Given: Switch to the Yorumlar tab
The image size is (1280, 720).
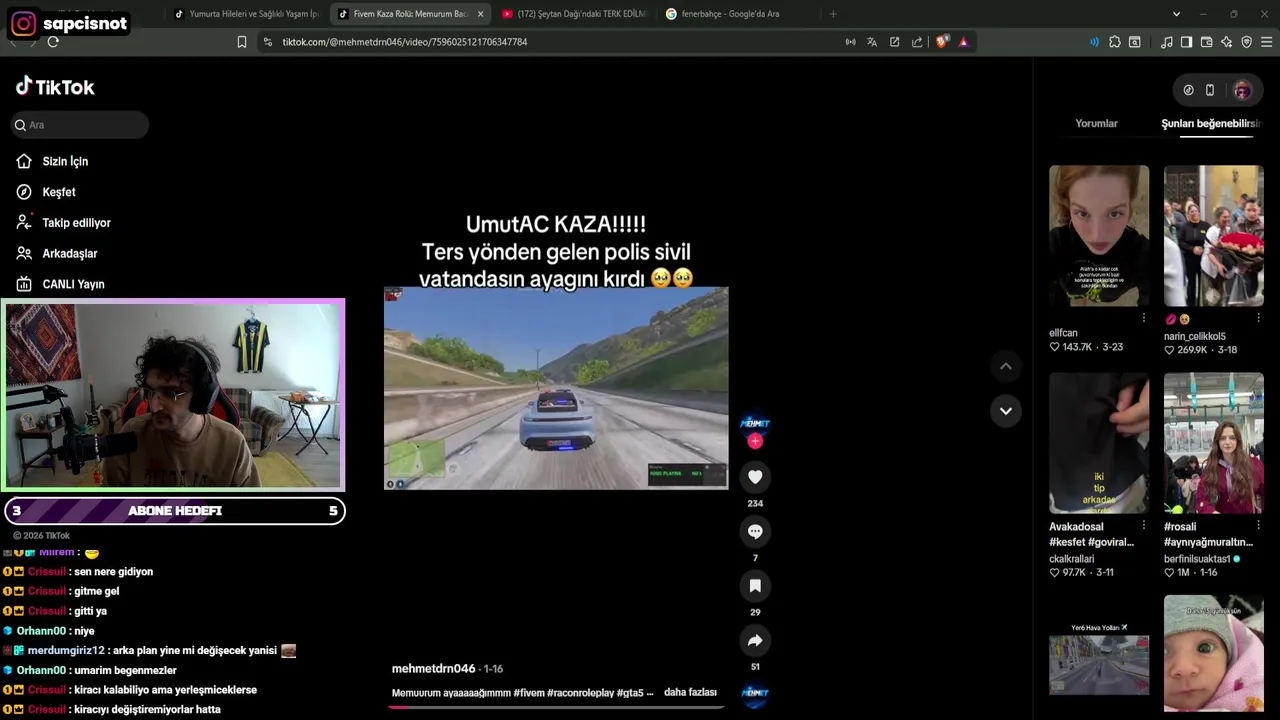Looking at the screenshot, I should (x=1096, y=123).
